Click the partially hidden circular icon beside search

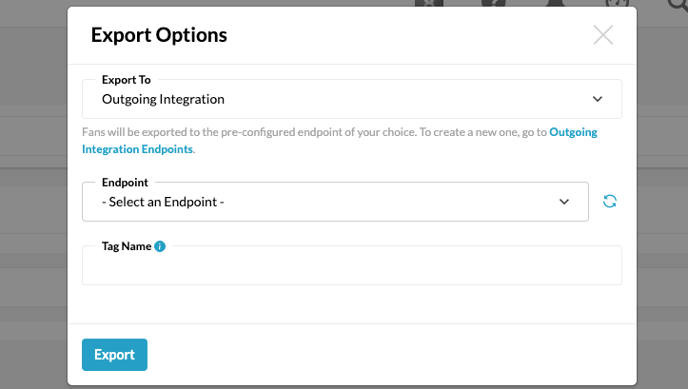[617, 3]
